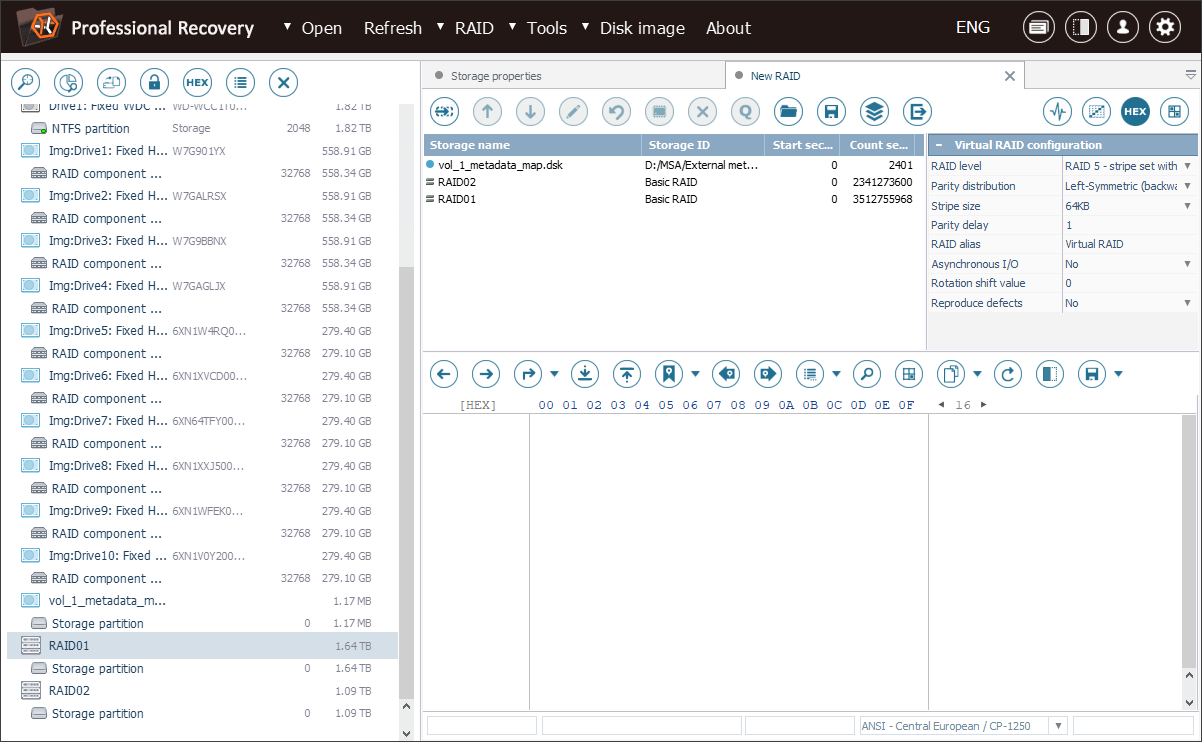Open the Stripe size dropdown

pyautogui.click(x=1187, y=206)
